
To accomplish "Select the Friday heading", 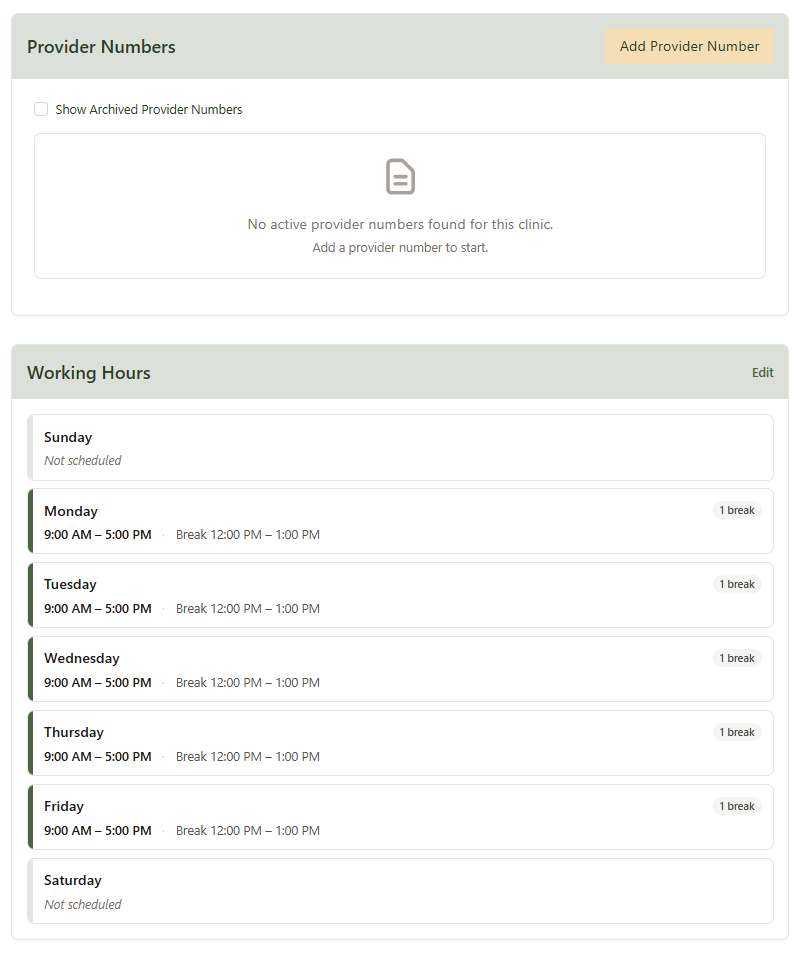I will coord(64,807).
